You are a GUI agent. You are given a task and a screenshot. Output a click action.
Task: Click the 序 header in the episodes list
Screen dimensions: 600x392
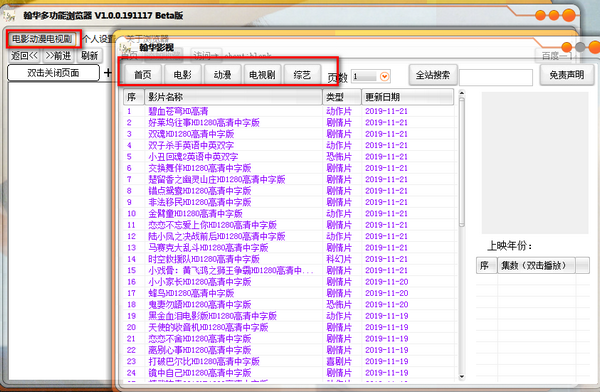click(486, 266)
